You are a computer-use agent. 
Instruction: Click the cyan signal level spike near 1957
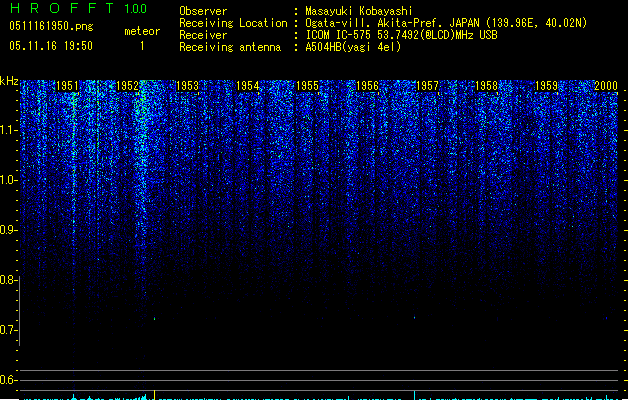[414, 395]
